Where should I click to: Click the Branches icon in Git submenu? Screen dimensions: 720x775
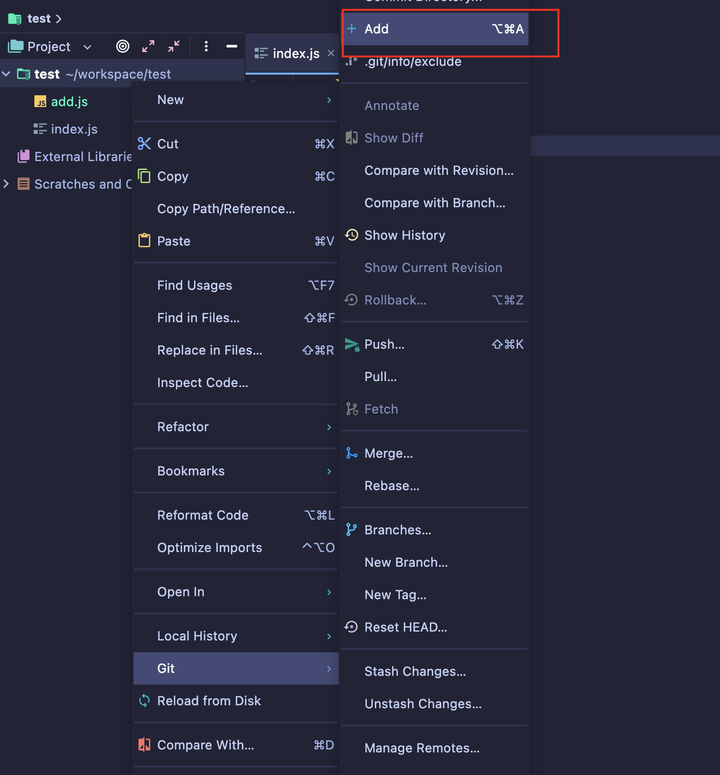tap(351, 529)
